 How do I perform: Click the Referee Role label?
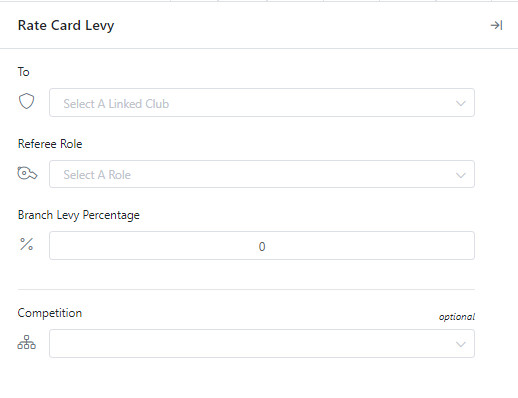tap(50, 144)
